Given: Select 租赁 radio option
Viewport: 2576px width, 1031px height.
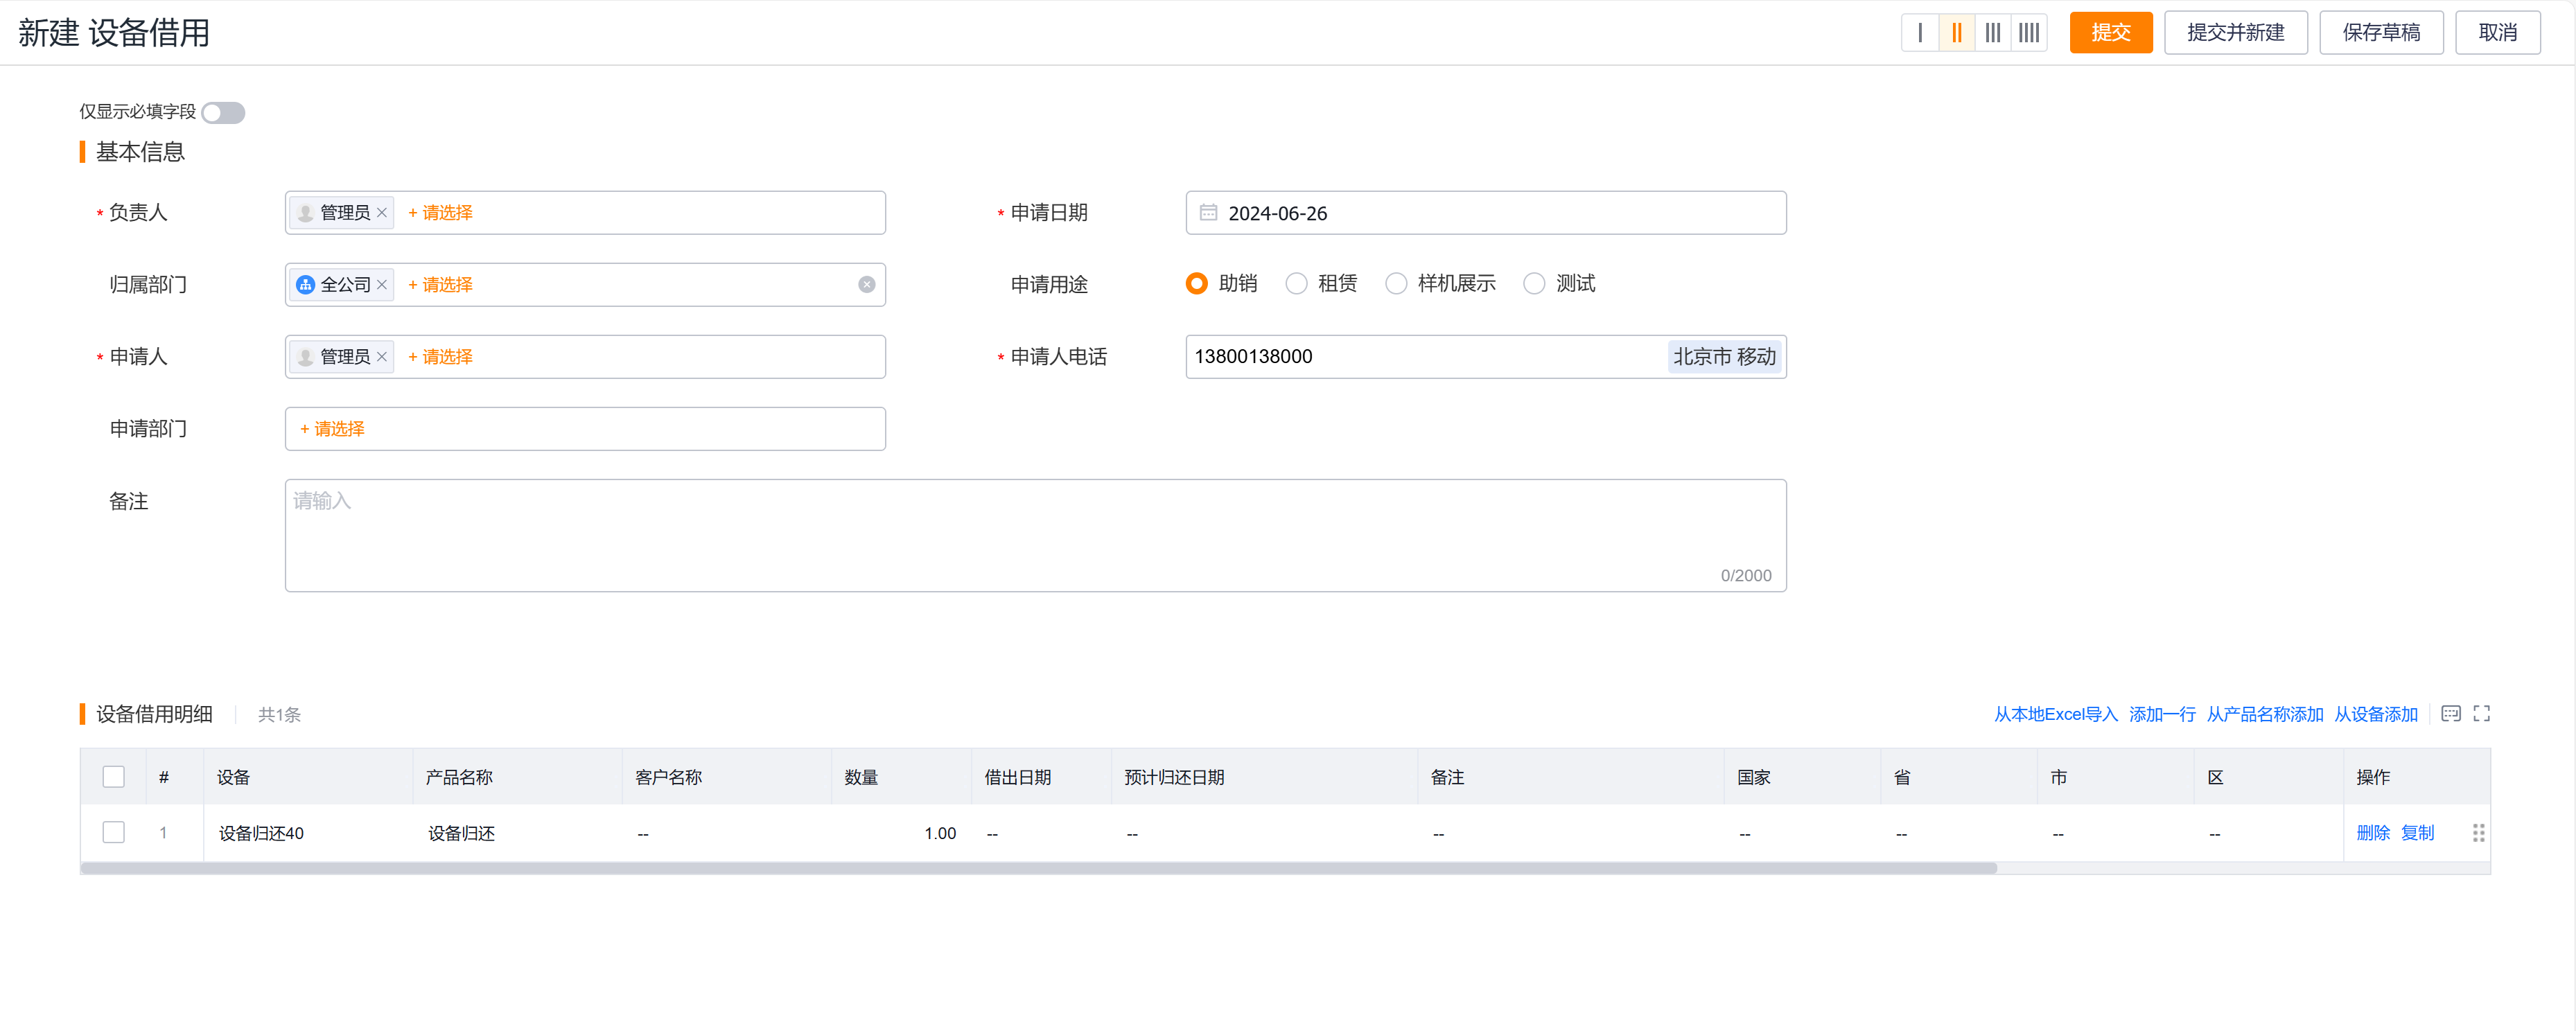Looking at the screenshot, I should [x=1296, y=284].
